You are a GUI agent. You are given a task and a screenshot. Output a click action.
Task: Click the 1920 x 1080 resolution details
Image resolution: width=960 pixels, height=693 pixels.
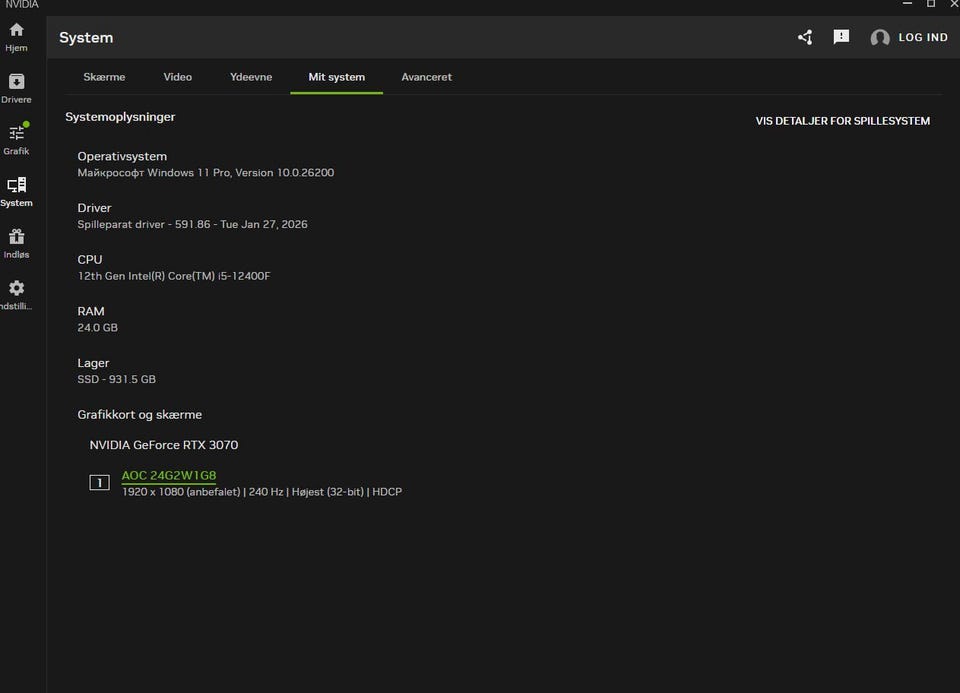[262, 492]
